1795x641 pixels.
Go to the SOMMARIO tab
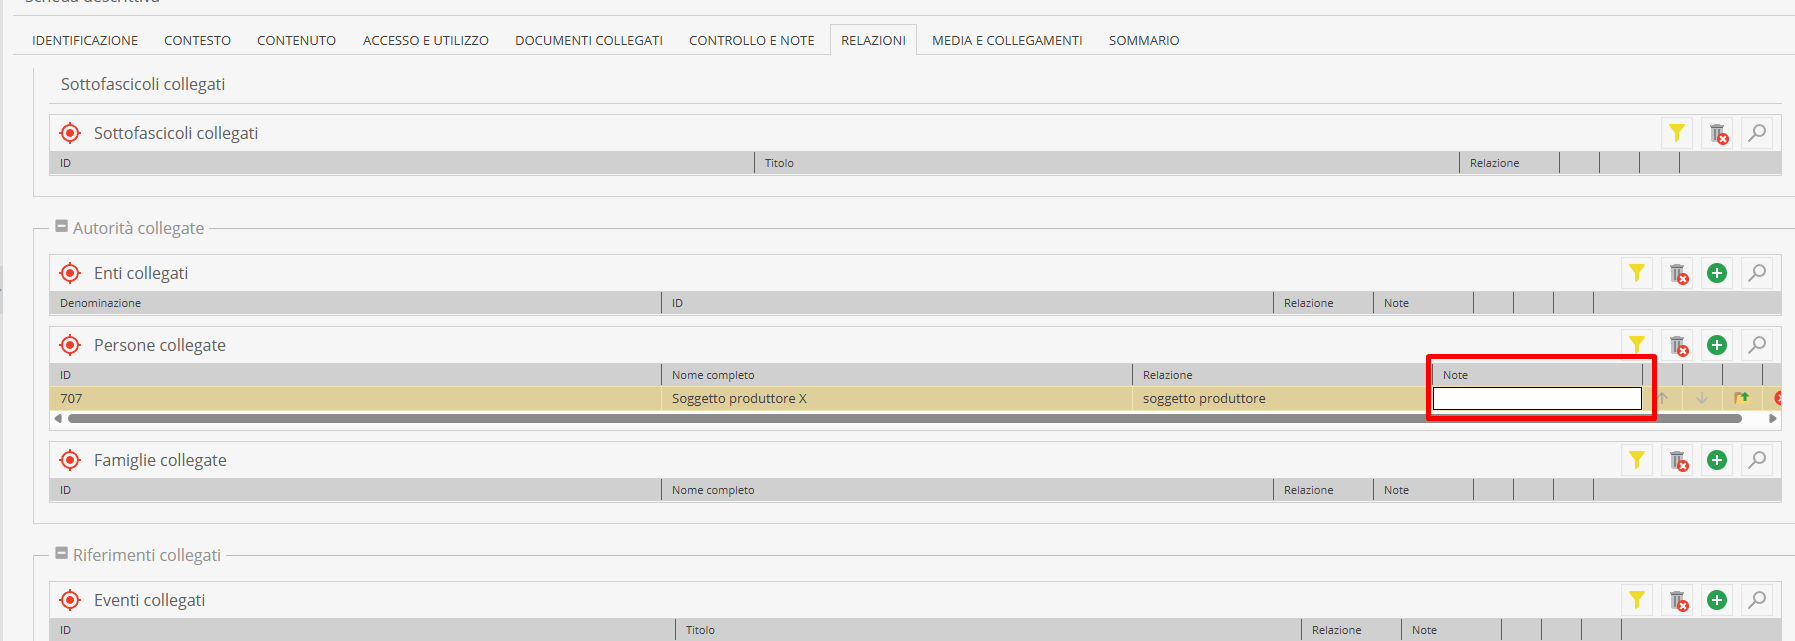pyautogui.click(x=1143, y=40)
